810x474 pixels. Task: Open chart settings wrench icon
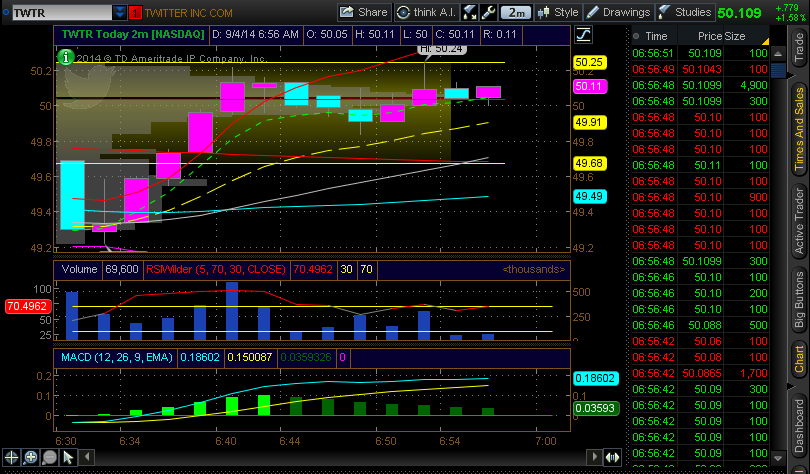pyautogui.click(x=488, y=12)
